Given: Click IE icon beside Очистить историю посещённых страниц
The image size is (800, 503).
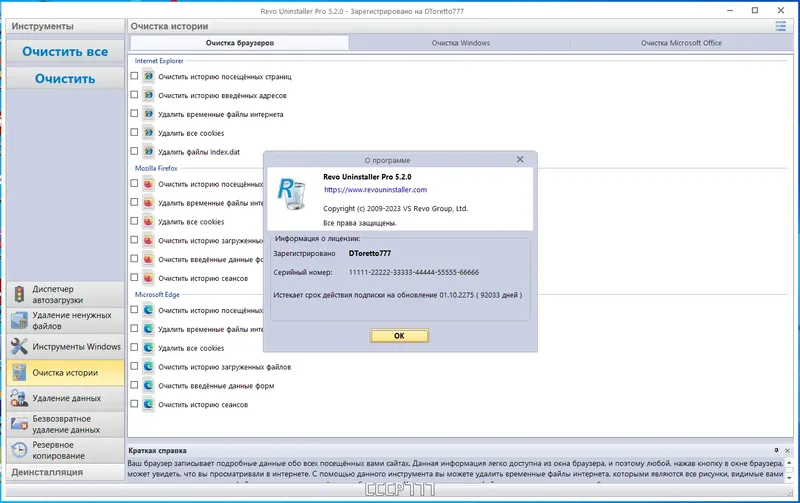Looking at the screenshot, I should pyautogui.click(x=148, y=76).
